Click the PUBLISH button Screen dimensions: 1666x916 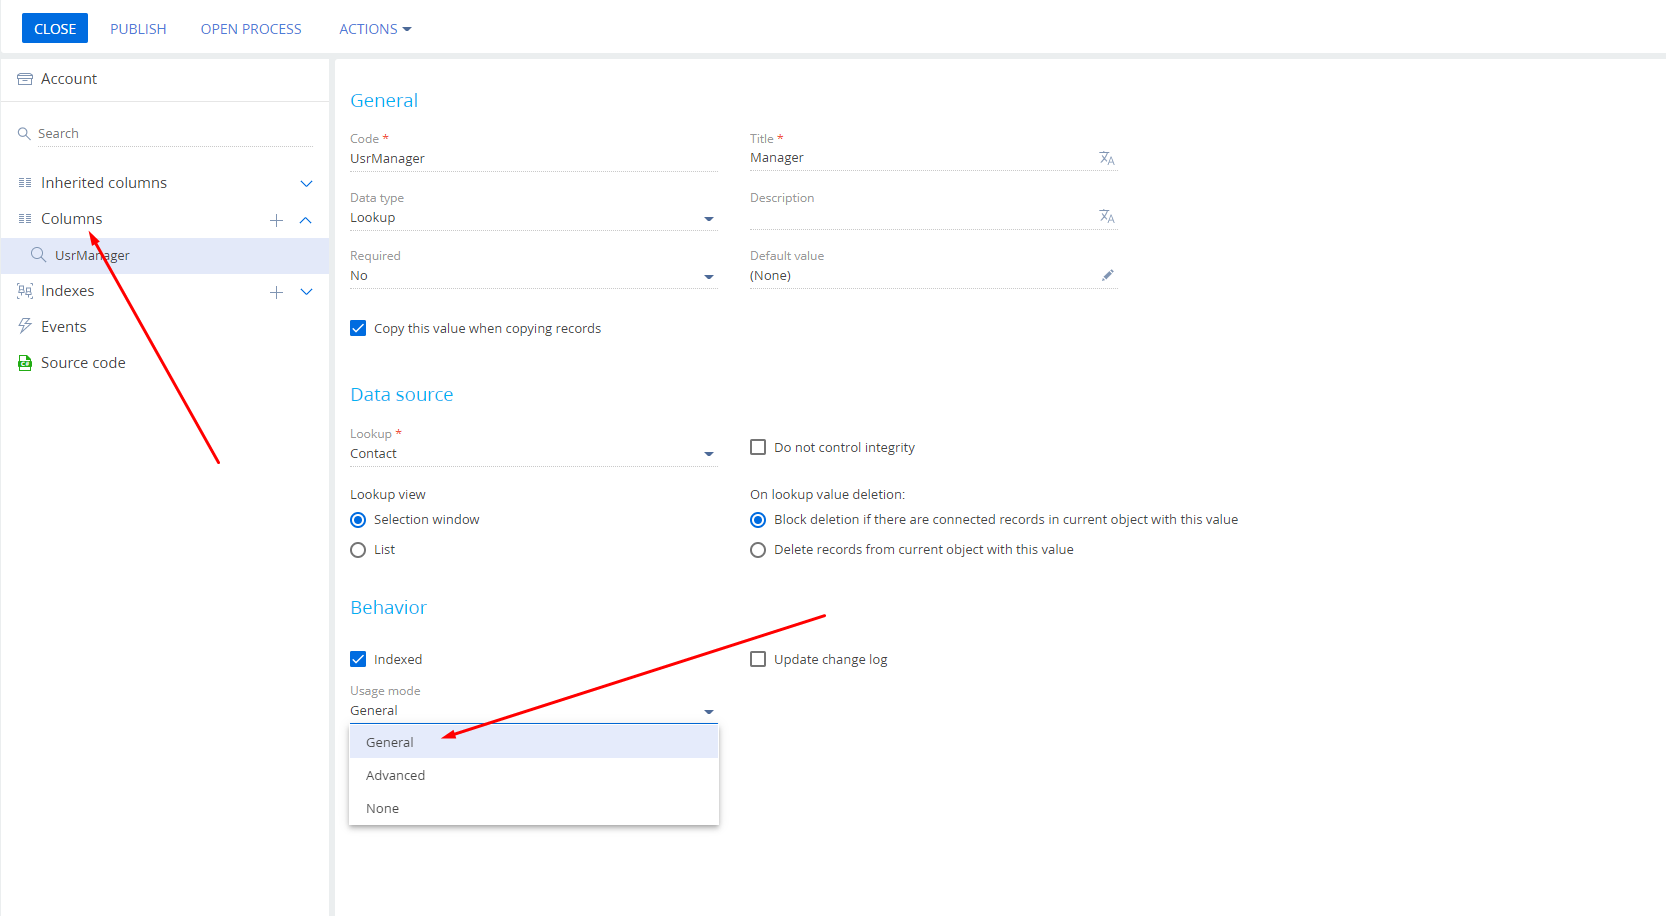coord(137,28)
